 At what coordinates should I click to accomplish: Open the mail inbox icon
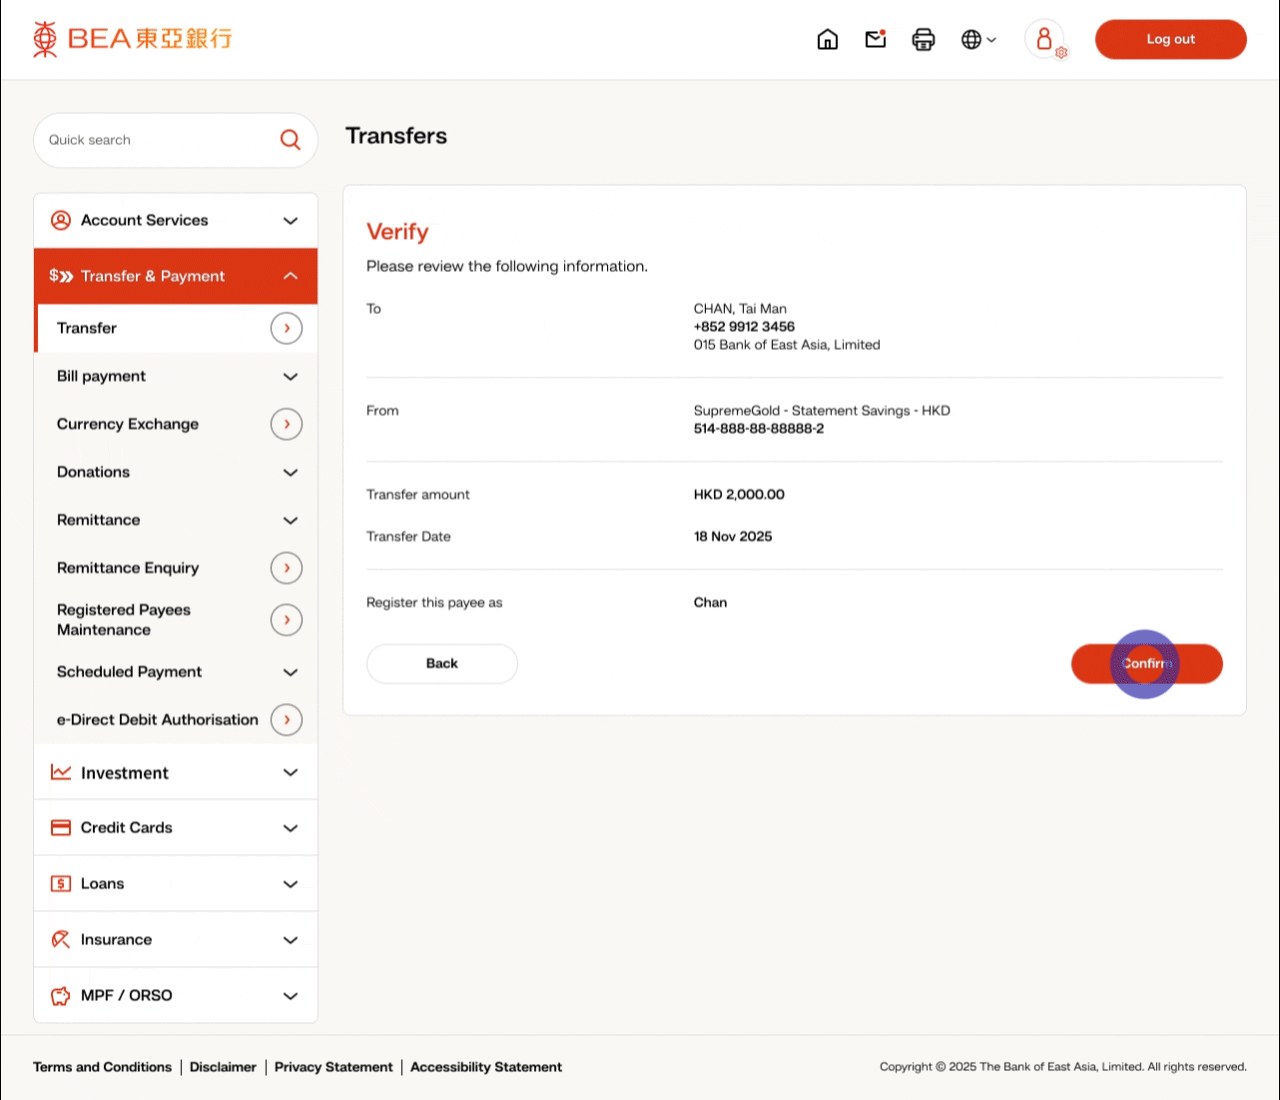coord(875,39)
